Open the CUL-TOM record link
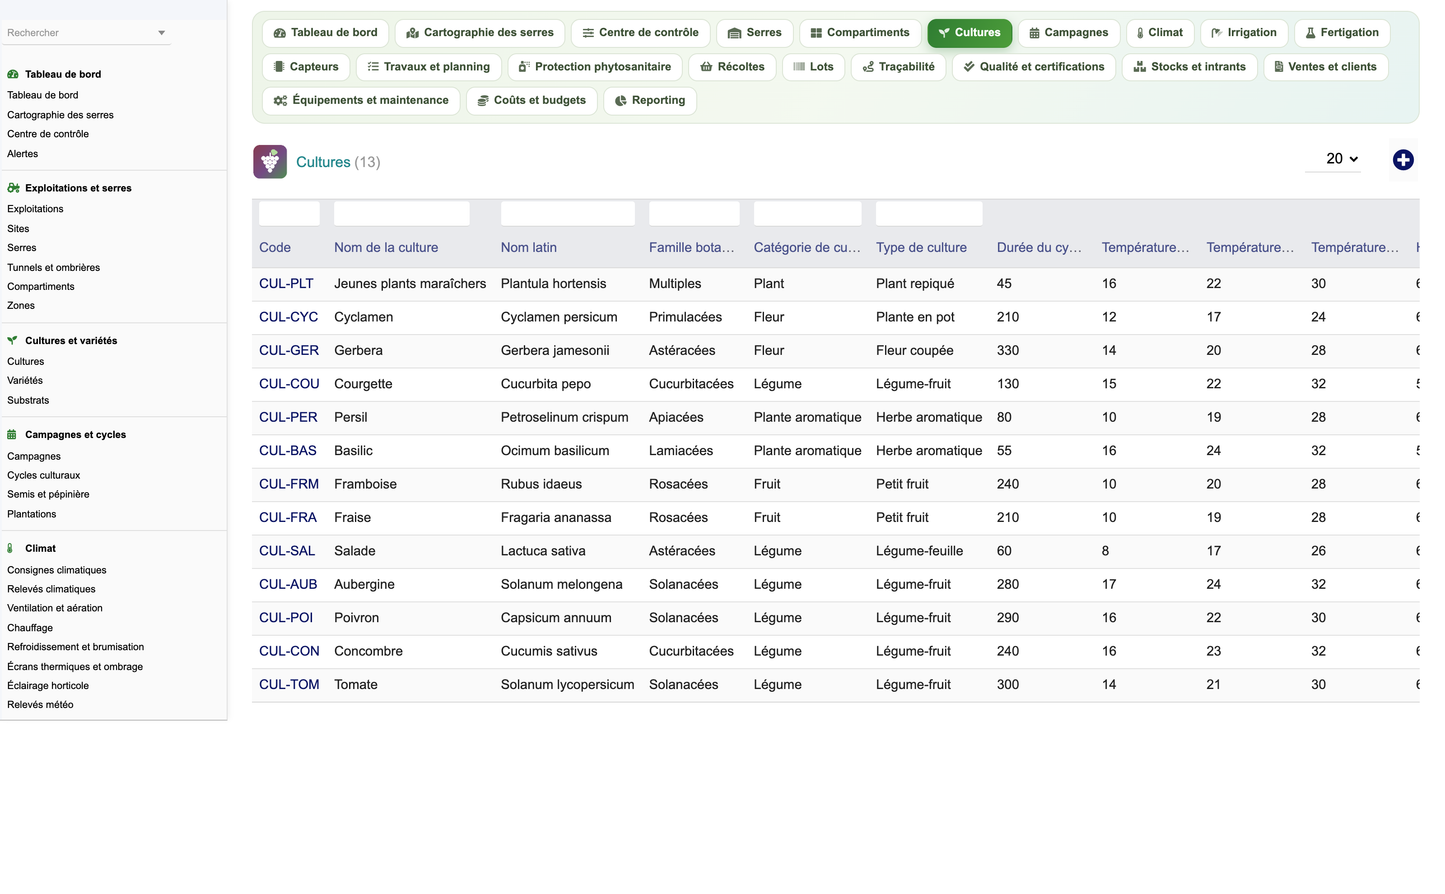The height and width of the screenshot is (894, 1445). (289, 685)
